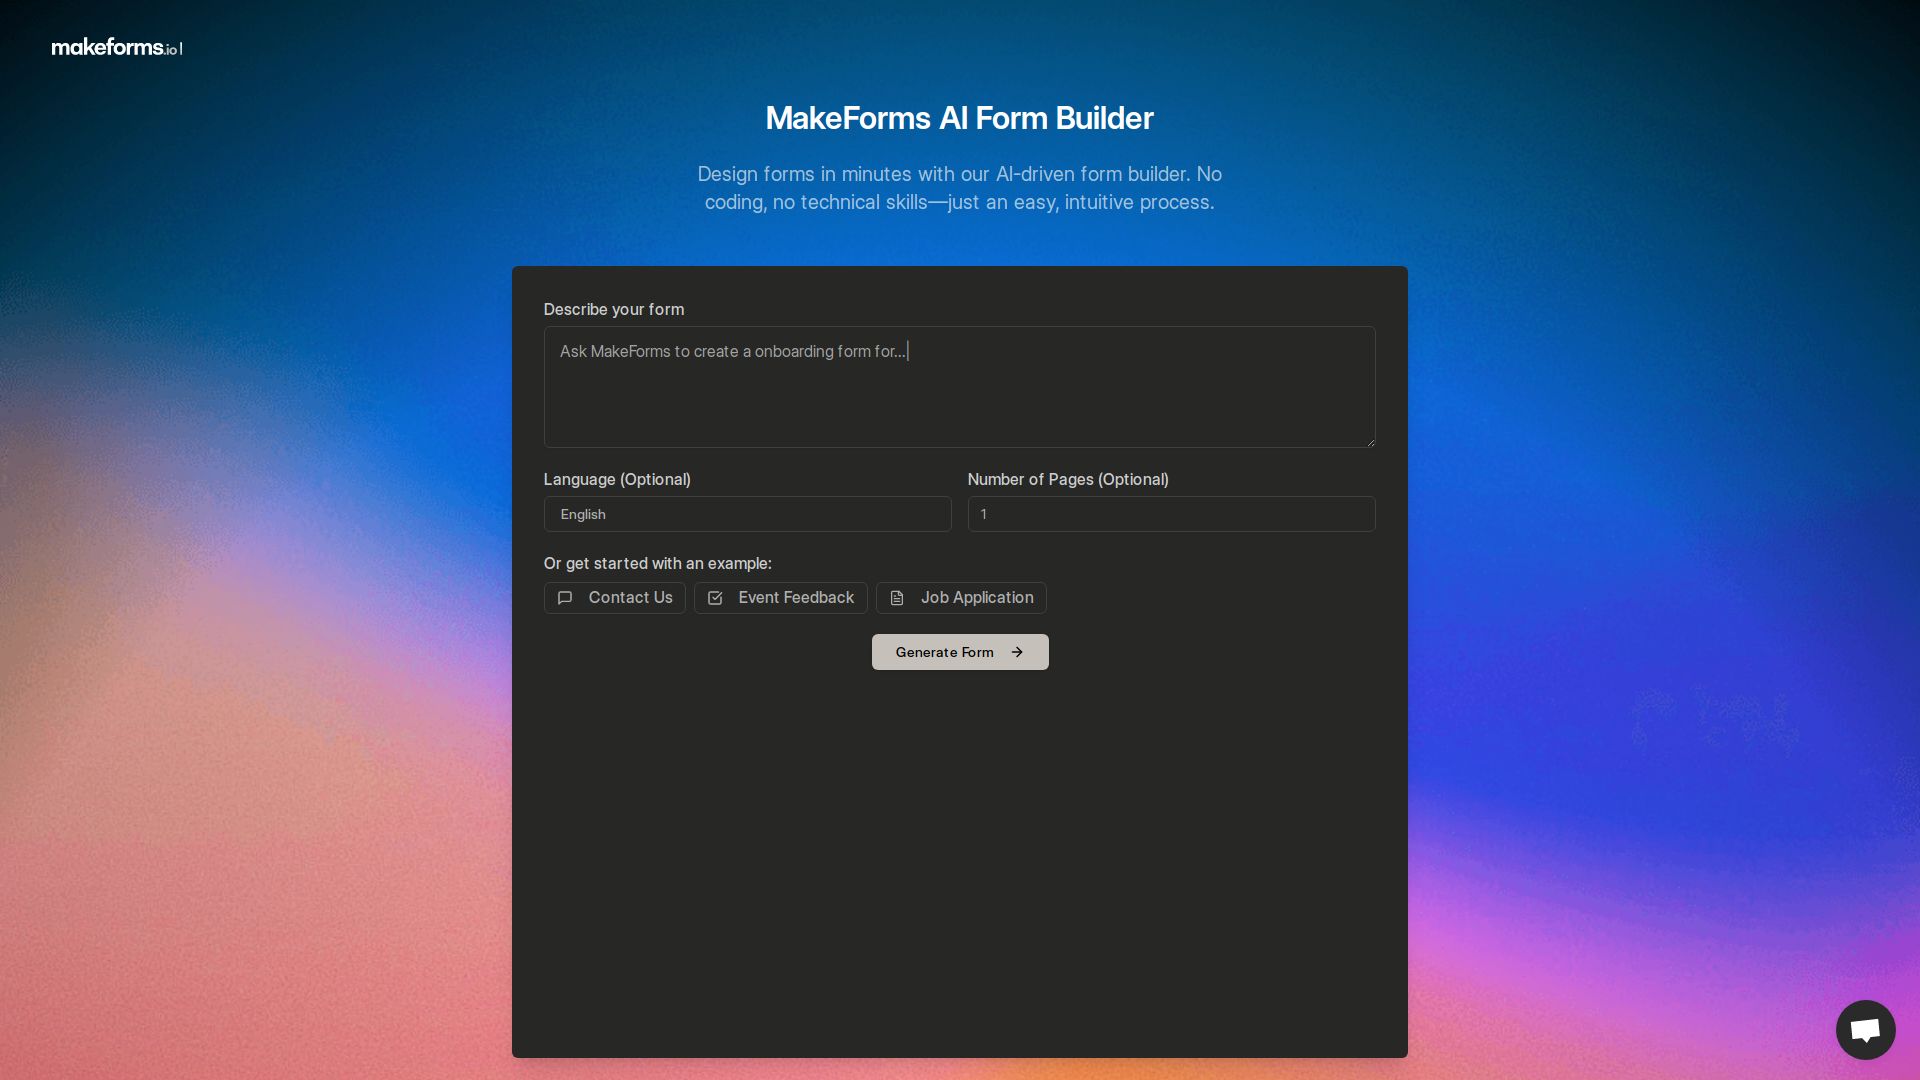
Task: Select the Job Application example chip
Action: pos(960,598)
